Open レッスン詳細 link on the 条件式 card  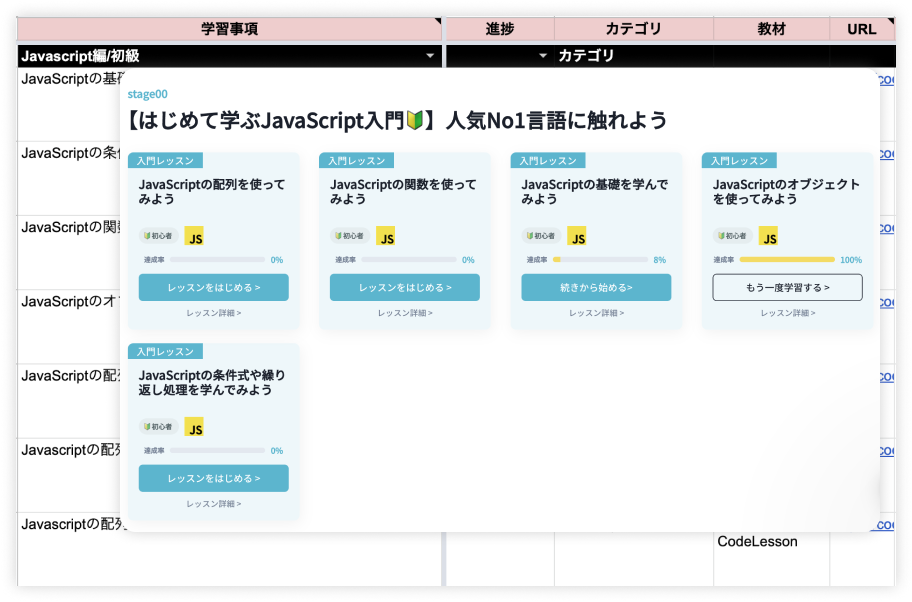point(213,504)
